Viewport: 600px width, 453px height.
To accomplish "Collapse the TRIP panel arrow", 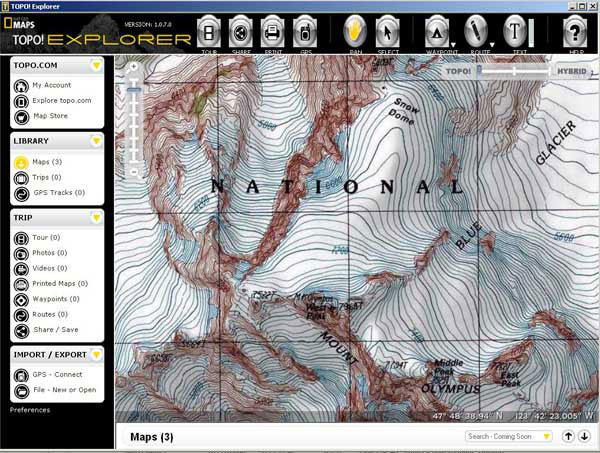I will coord(96,217).
